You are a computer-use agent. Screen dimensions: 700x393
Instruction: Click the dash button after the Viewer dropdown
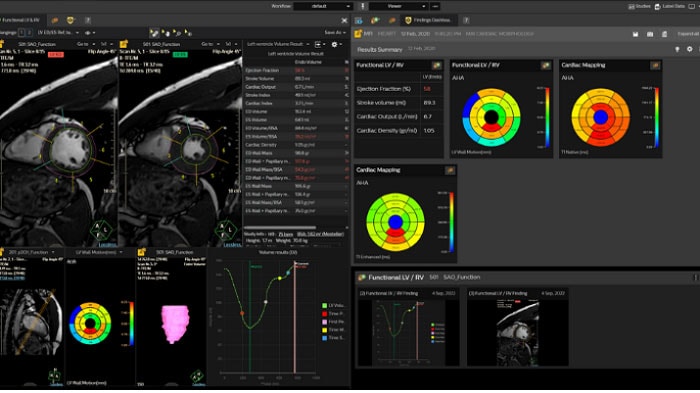(x=435, y=6)
